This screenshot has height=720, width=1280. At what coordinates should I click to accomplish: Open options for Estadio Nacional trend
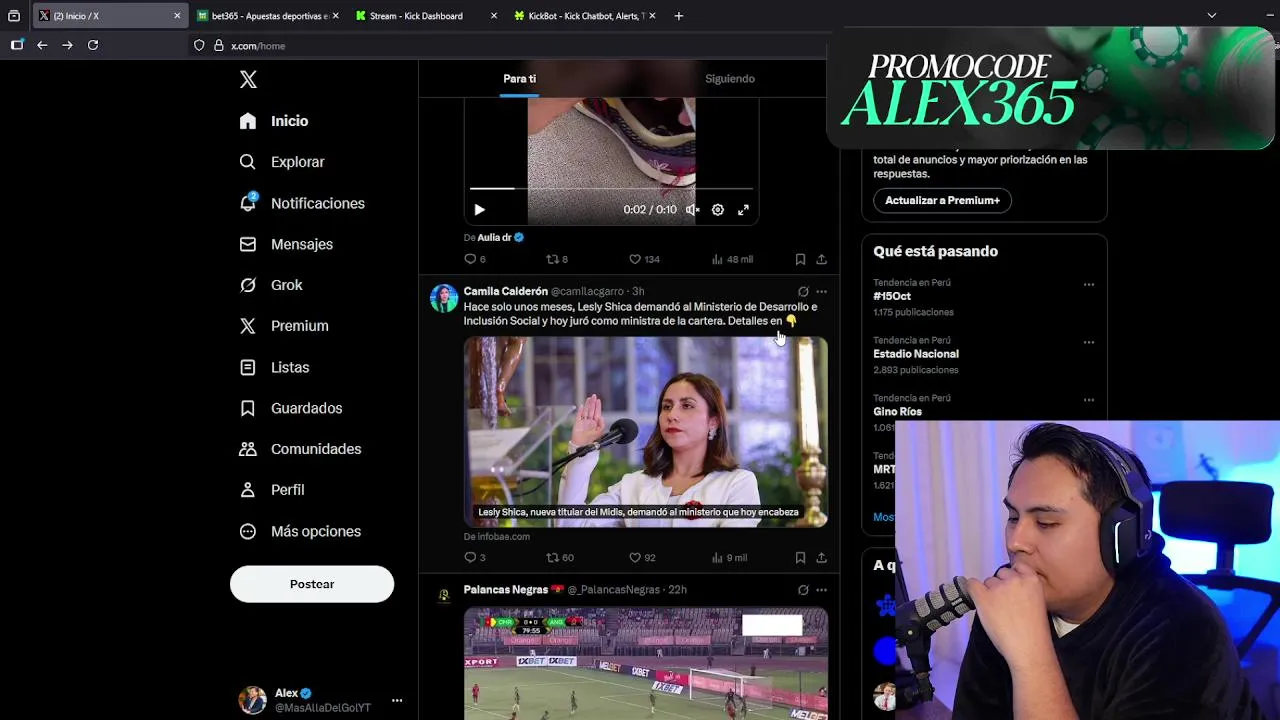[x=1088, y=342]
